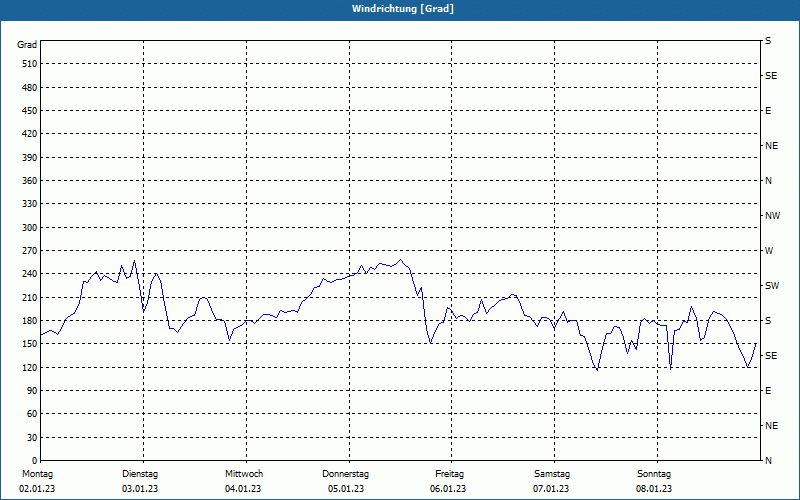The image size is (800, 500).
Task: Click the "NW" compass direction label
Action: pos(772,216)
